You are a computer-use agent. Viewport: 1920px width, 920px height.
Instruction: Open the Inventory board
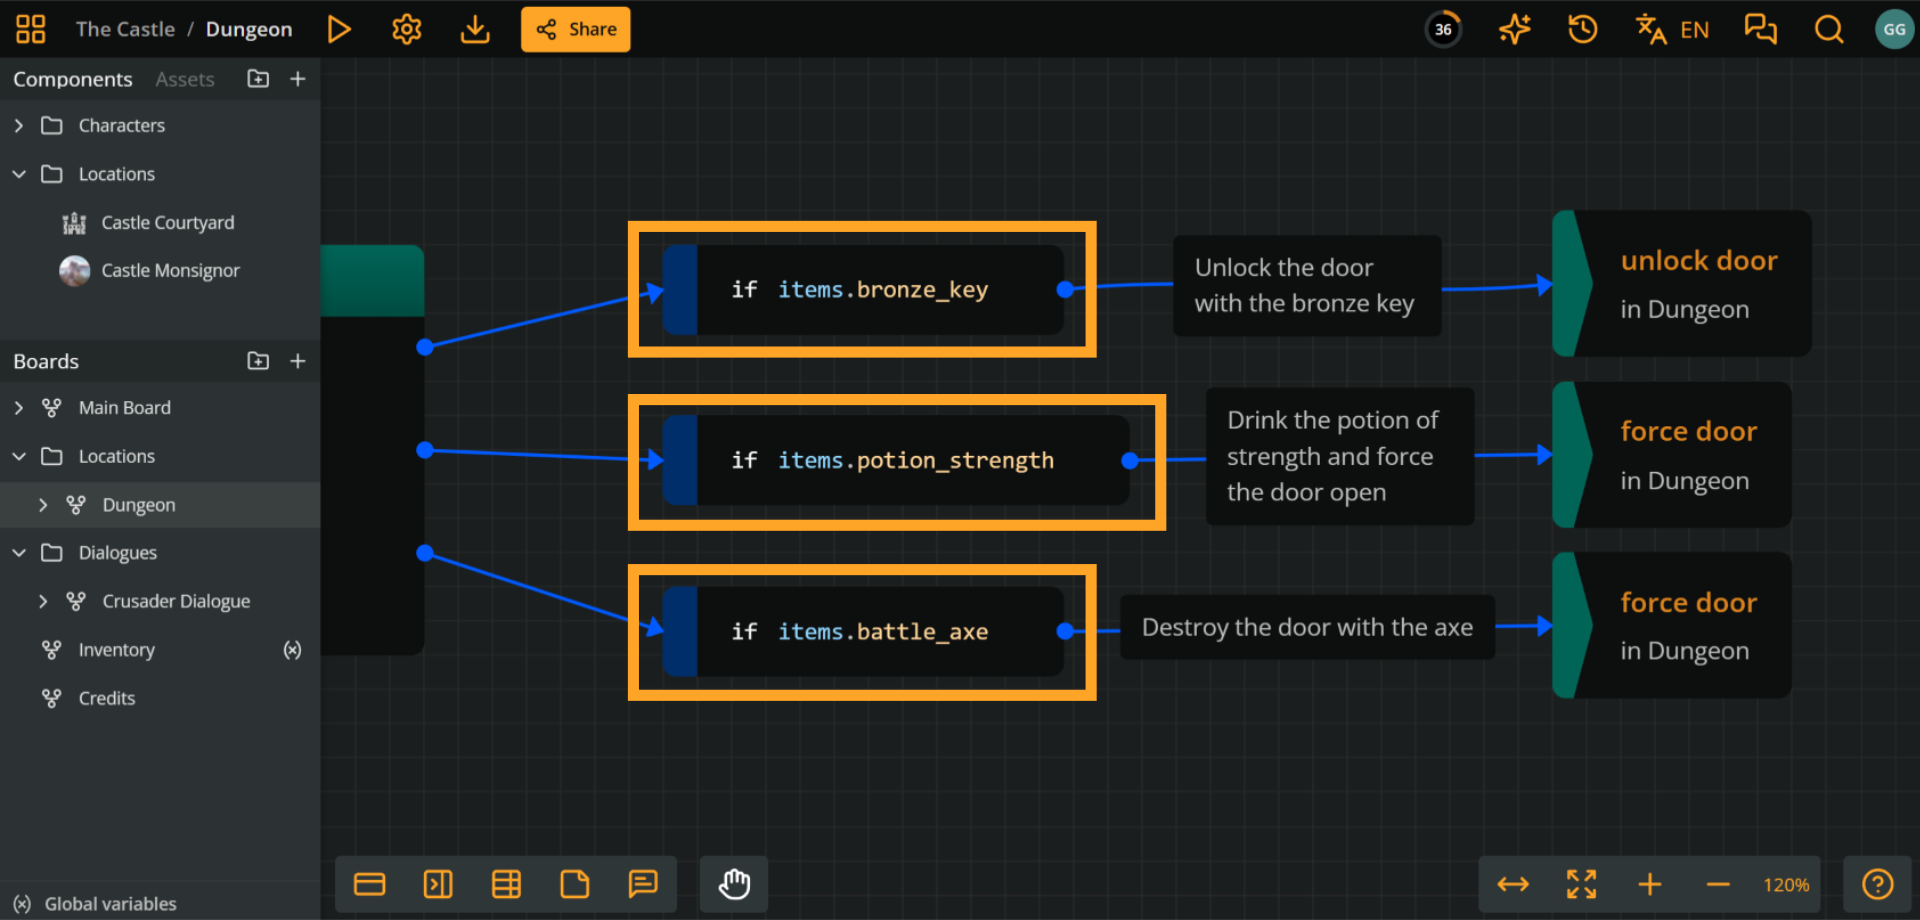pos(116,650)
